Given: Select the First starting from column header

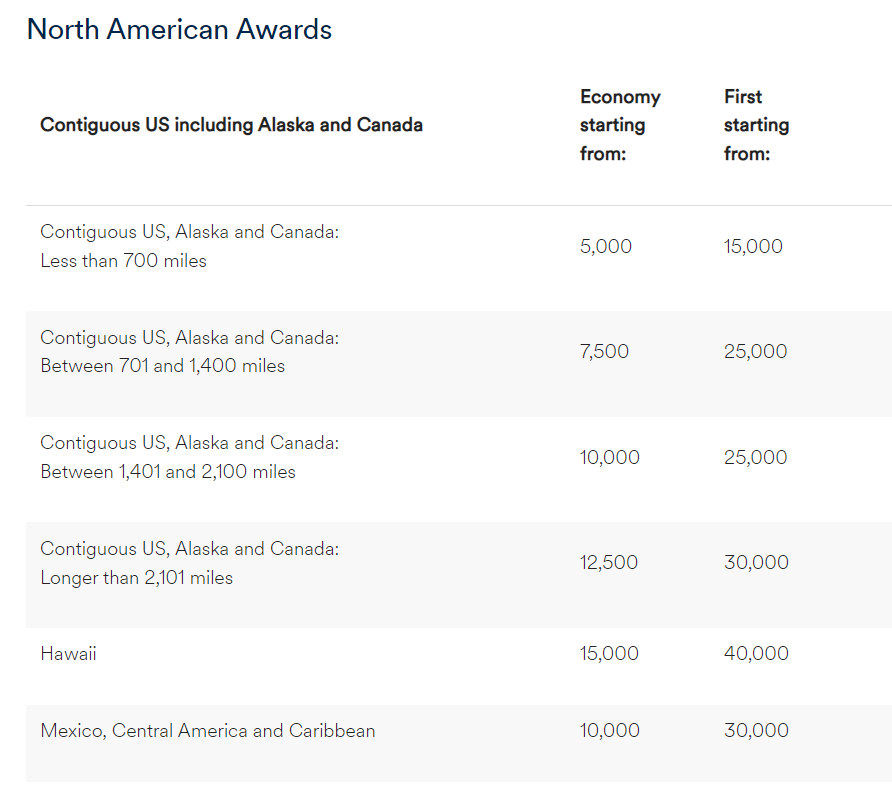Looking at the screenshot, I should tap(756, 125).
